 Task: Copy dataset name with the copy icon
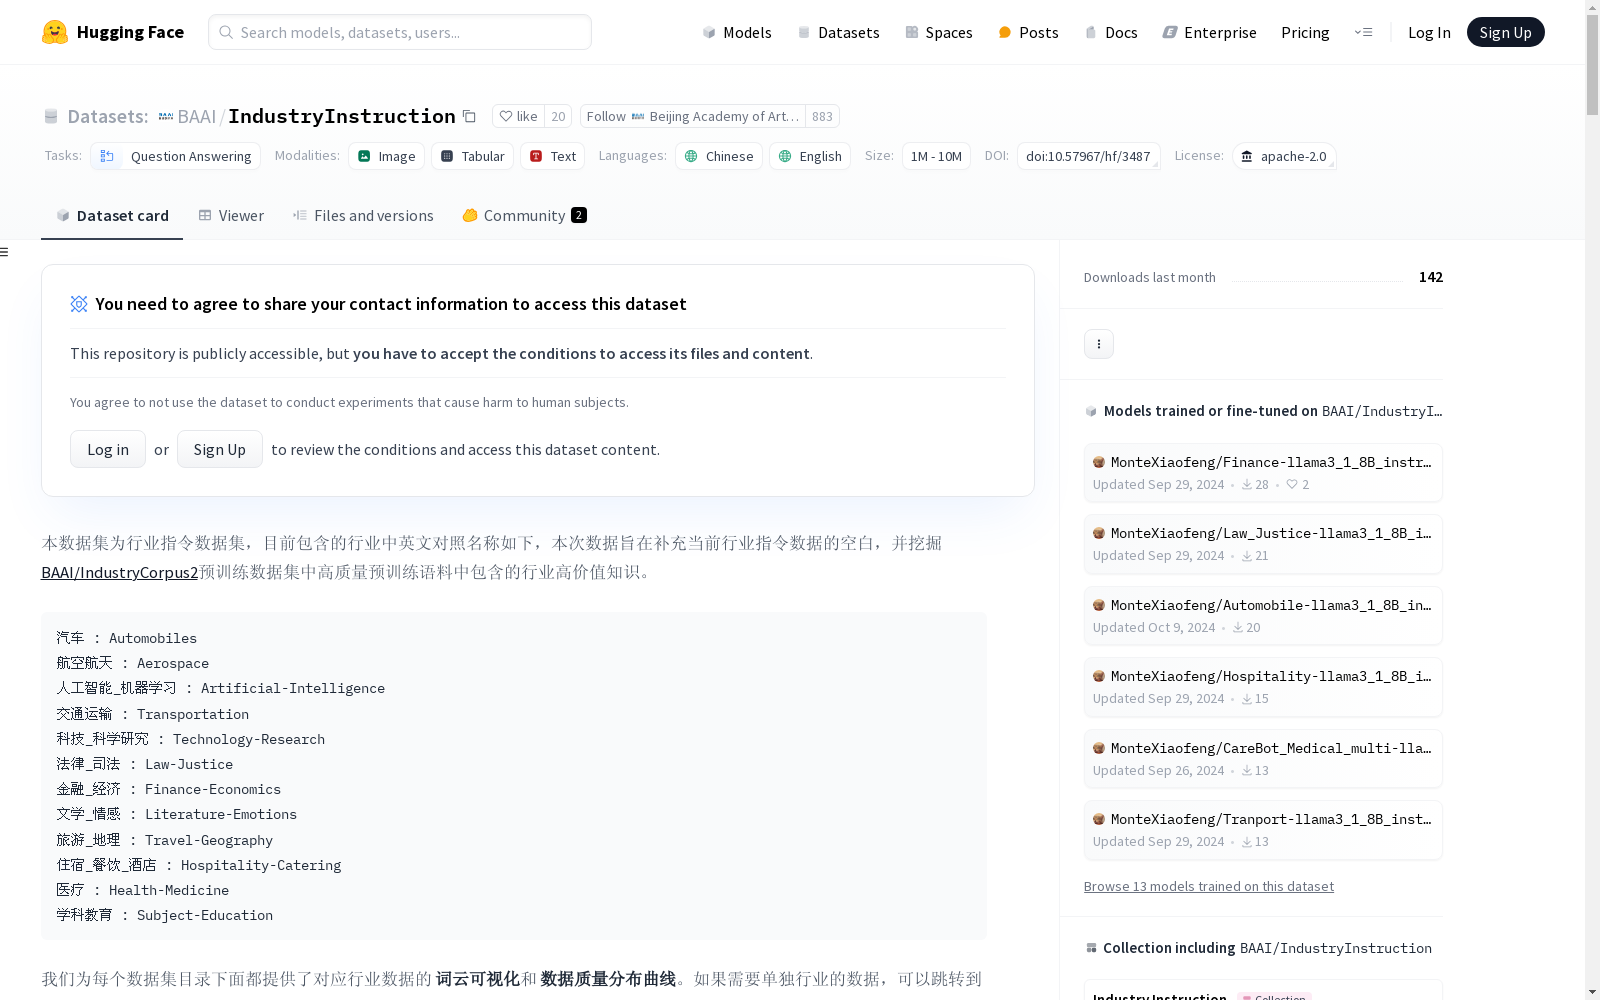coord(469,116)
